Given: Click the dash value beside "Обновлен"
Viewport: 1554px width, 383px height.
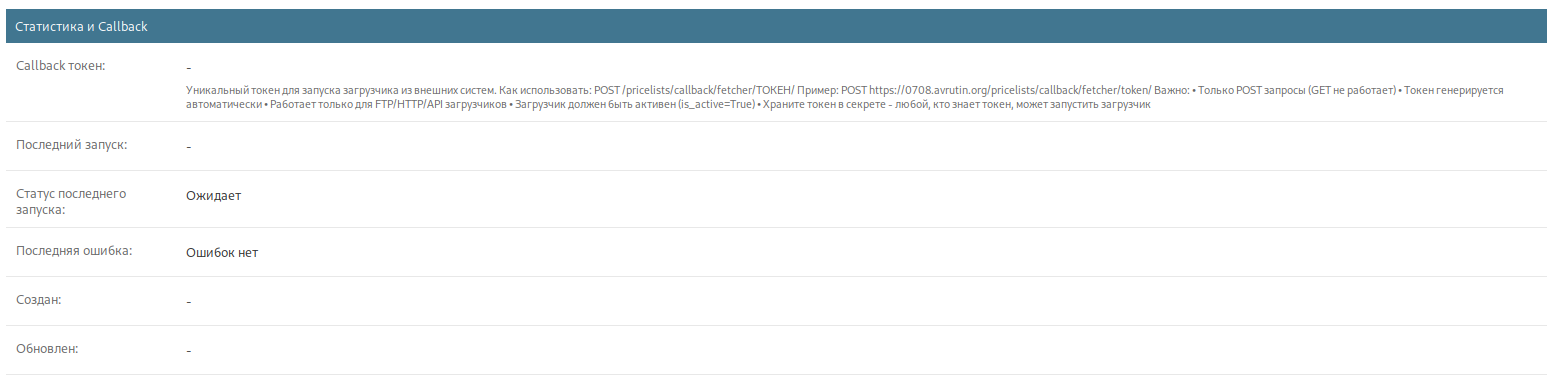Looking at the screenshot, I should [x=188, y=351].
